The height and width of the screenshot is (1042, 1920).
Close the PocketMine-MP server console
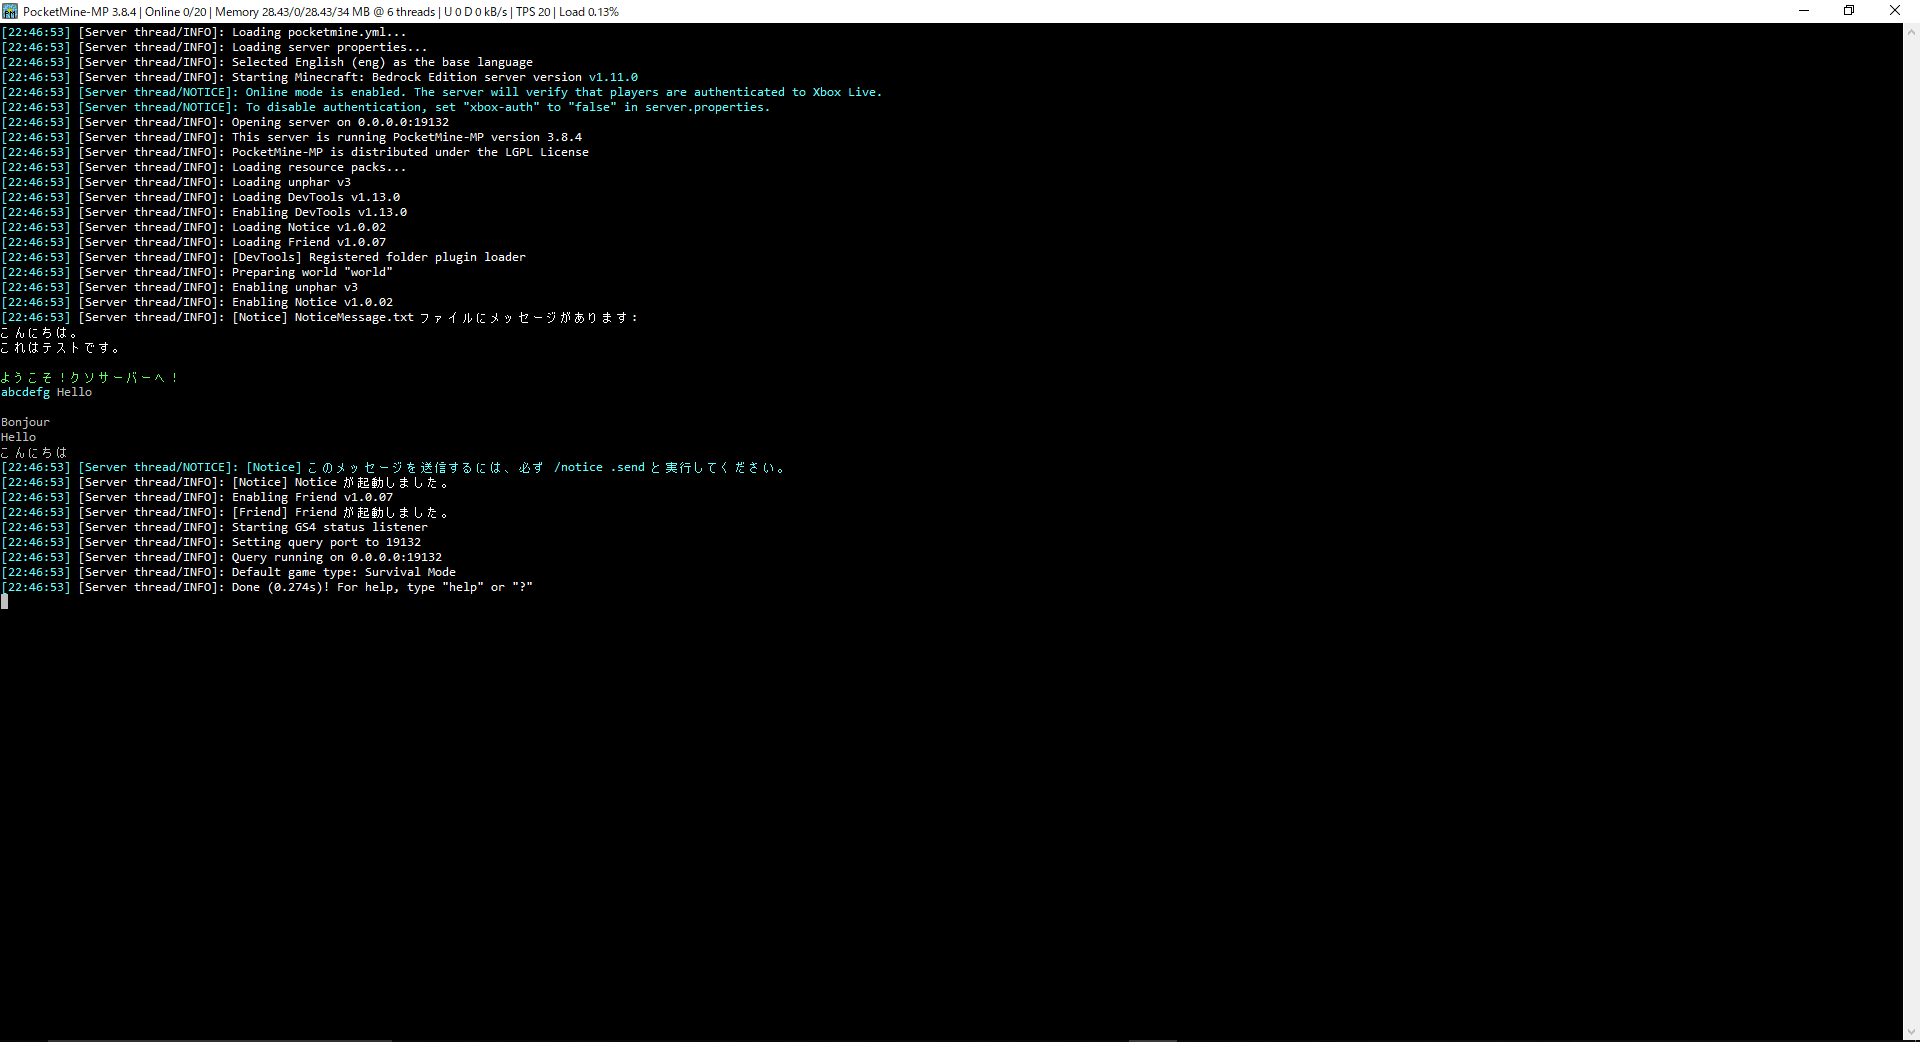(1894, 11)
